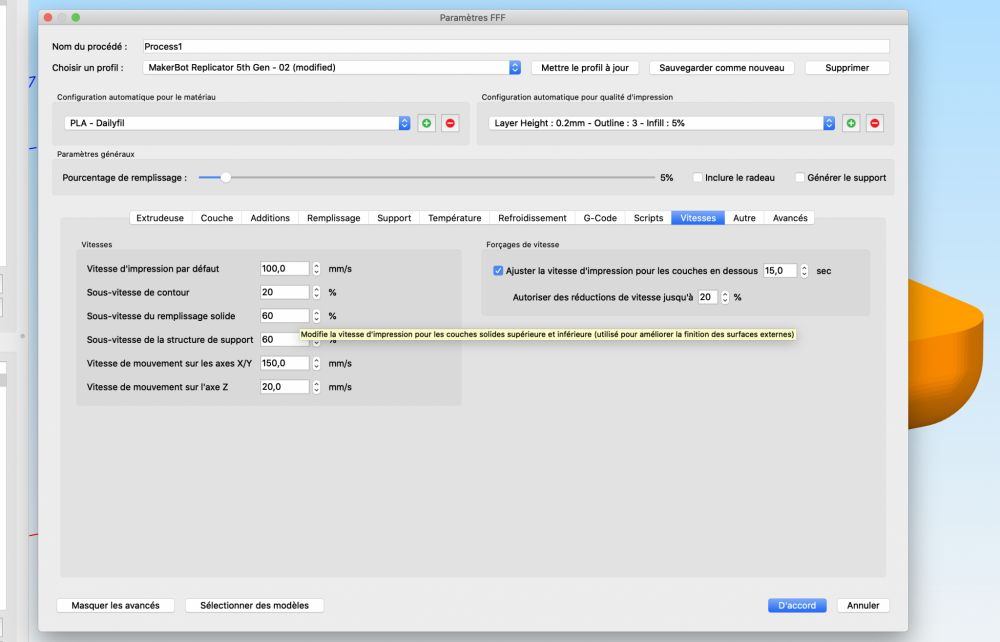The image size is (1000, 642).
Task: Click the Z axis movement speed field
Action: point(284,387)
